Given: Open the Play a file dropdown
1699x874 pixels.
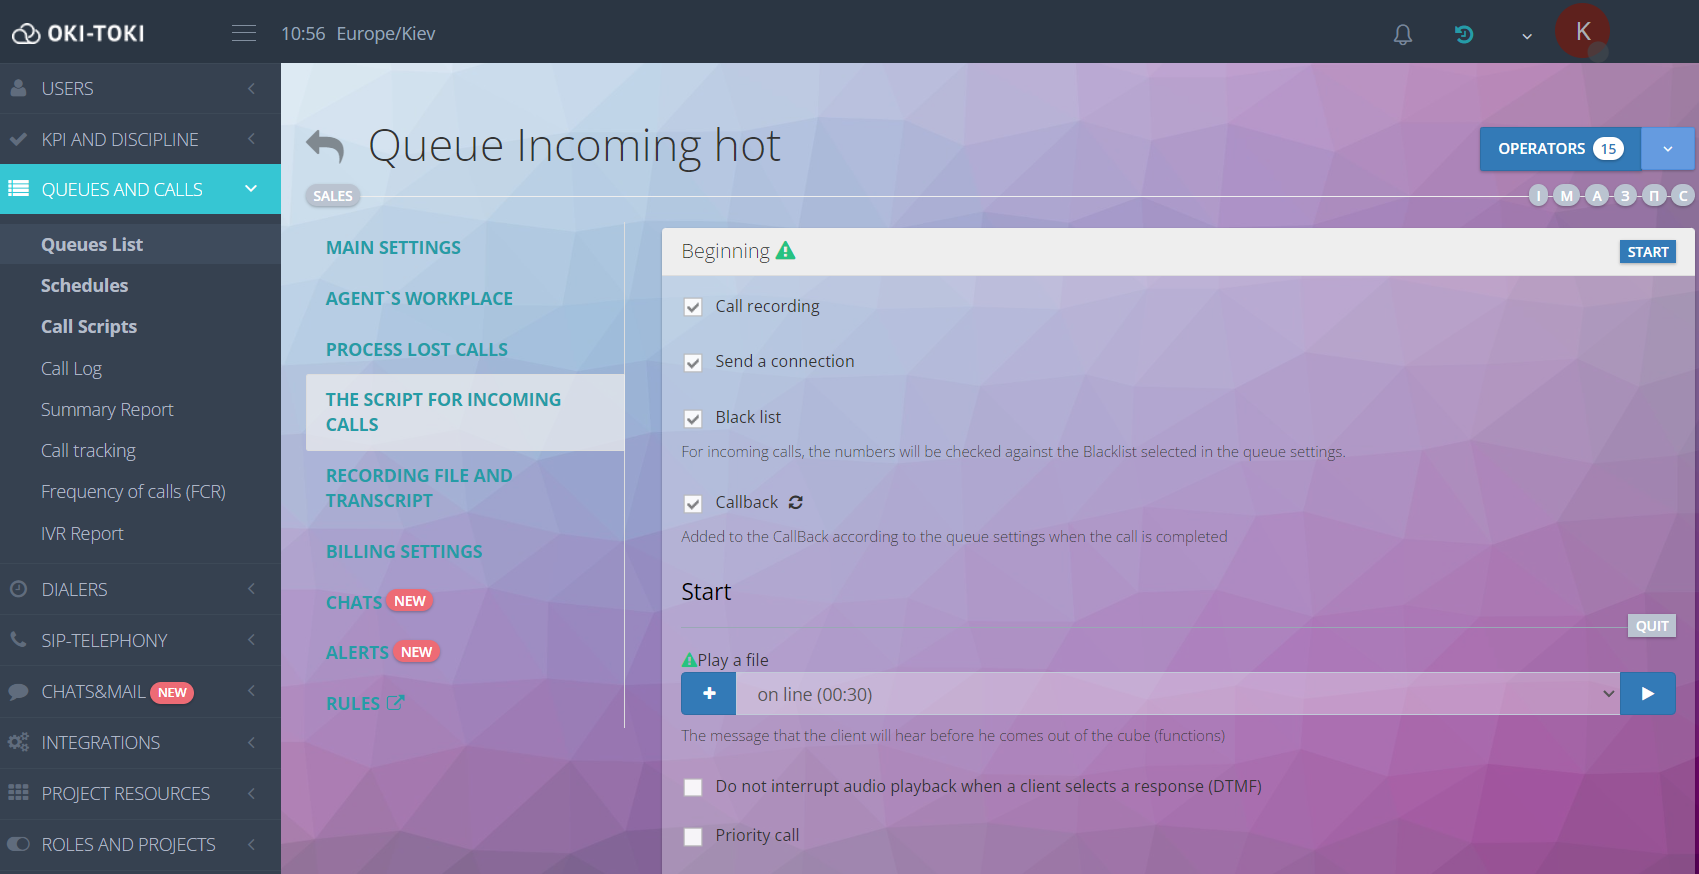Looking at the screenshot, I should [x=1177, y=694].
